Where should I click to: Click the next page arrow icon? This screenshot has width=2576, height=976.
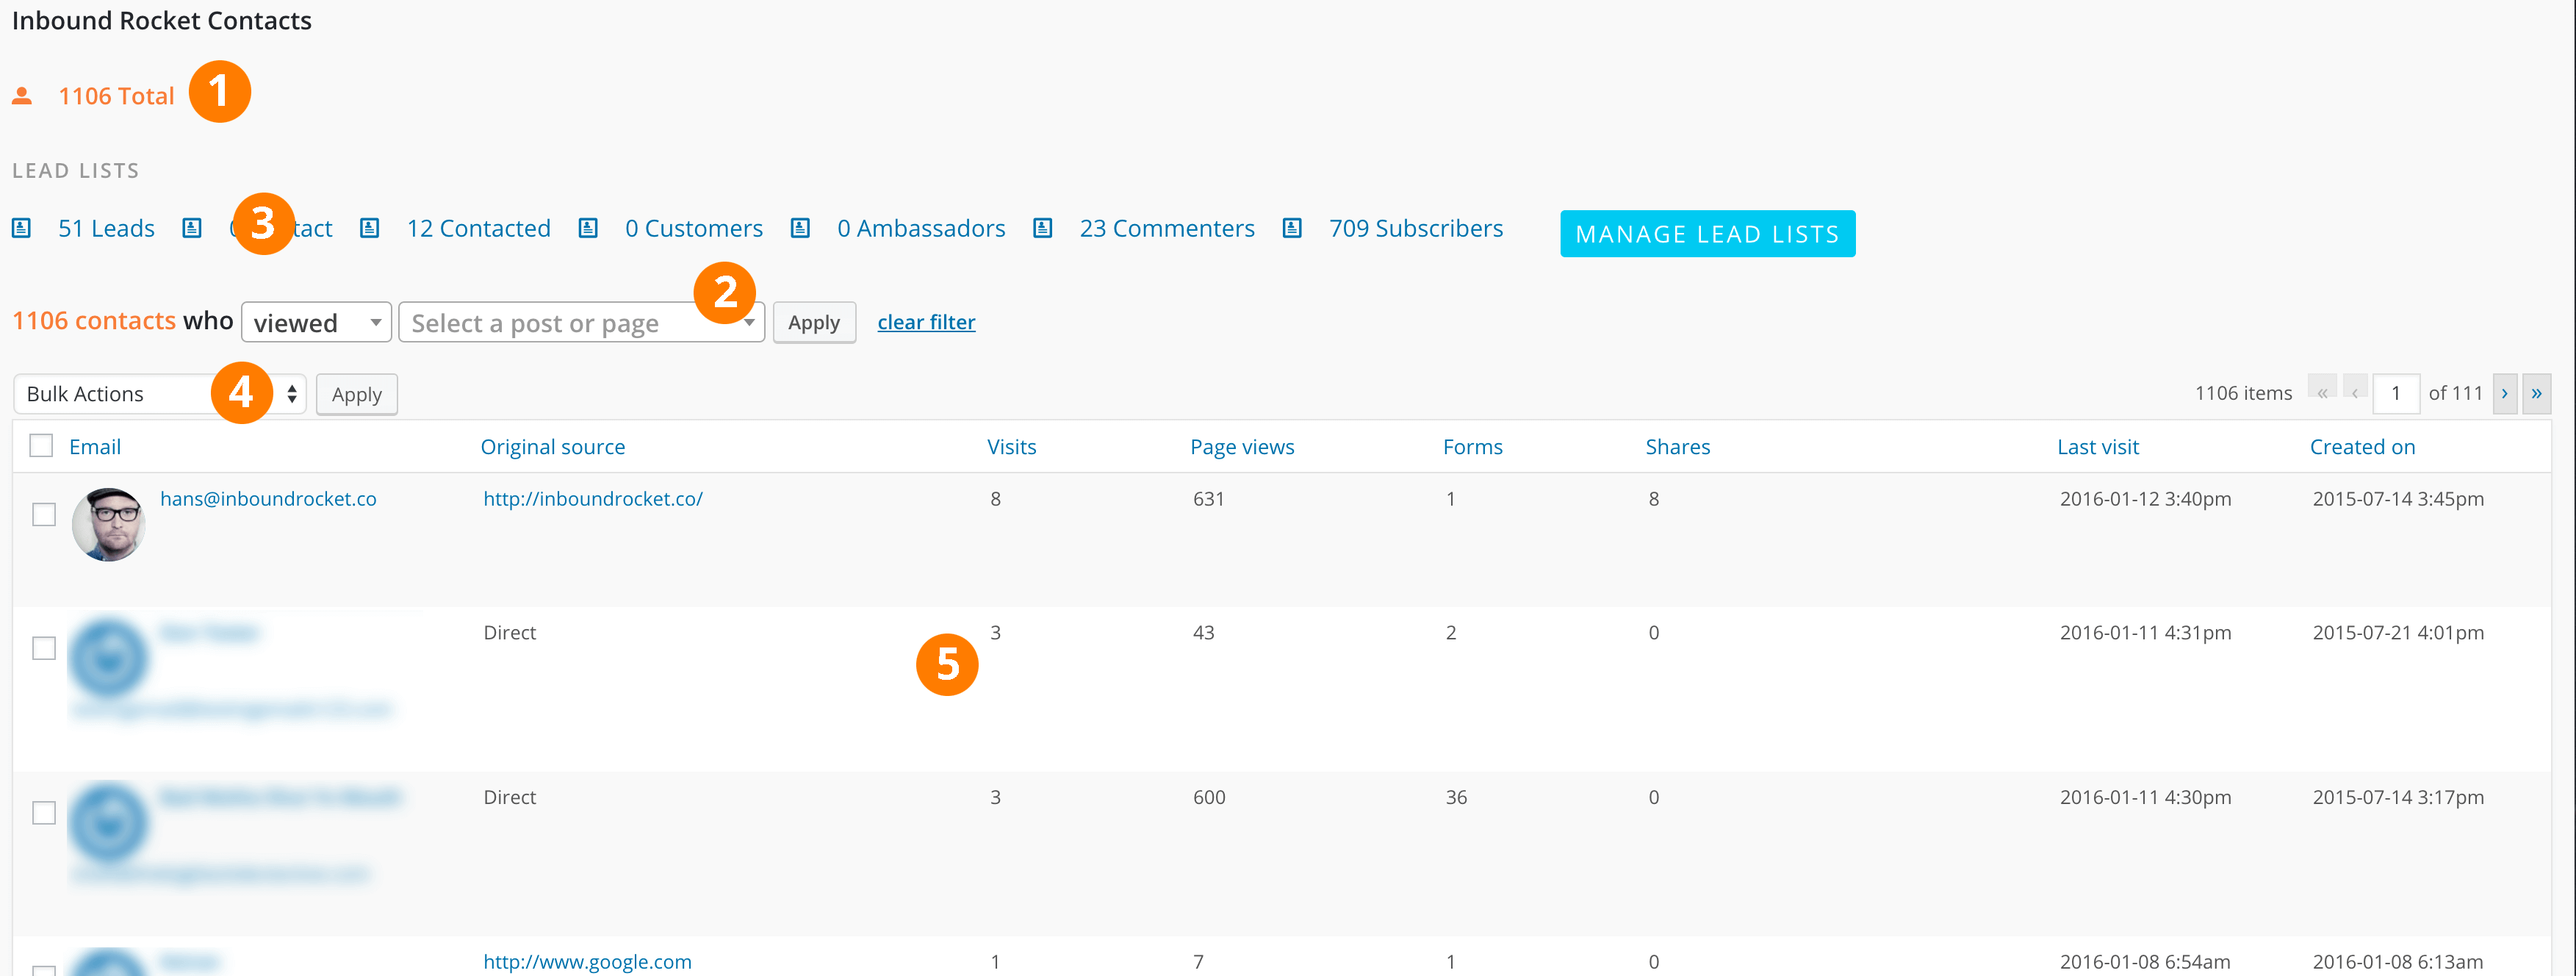[2504, 393]
